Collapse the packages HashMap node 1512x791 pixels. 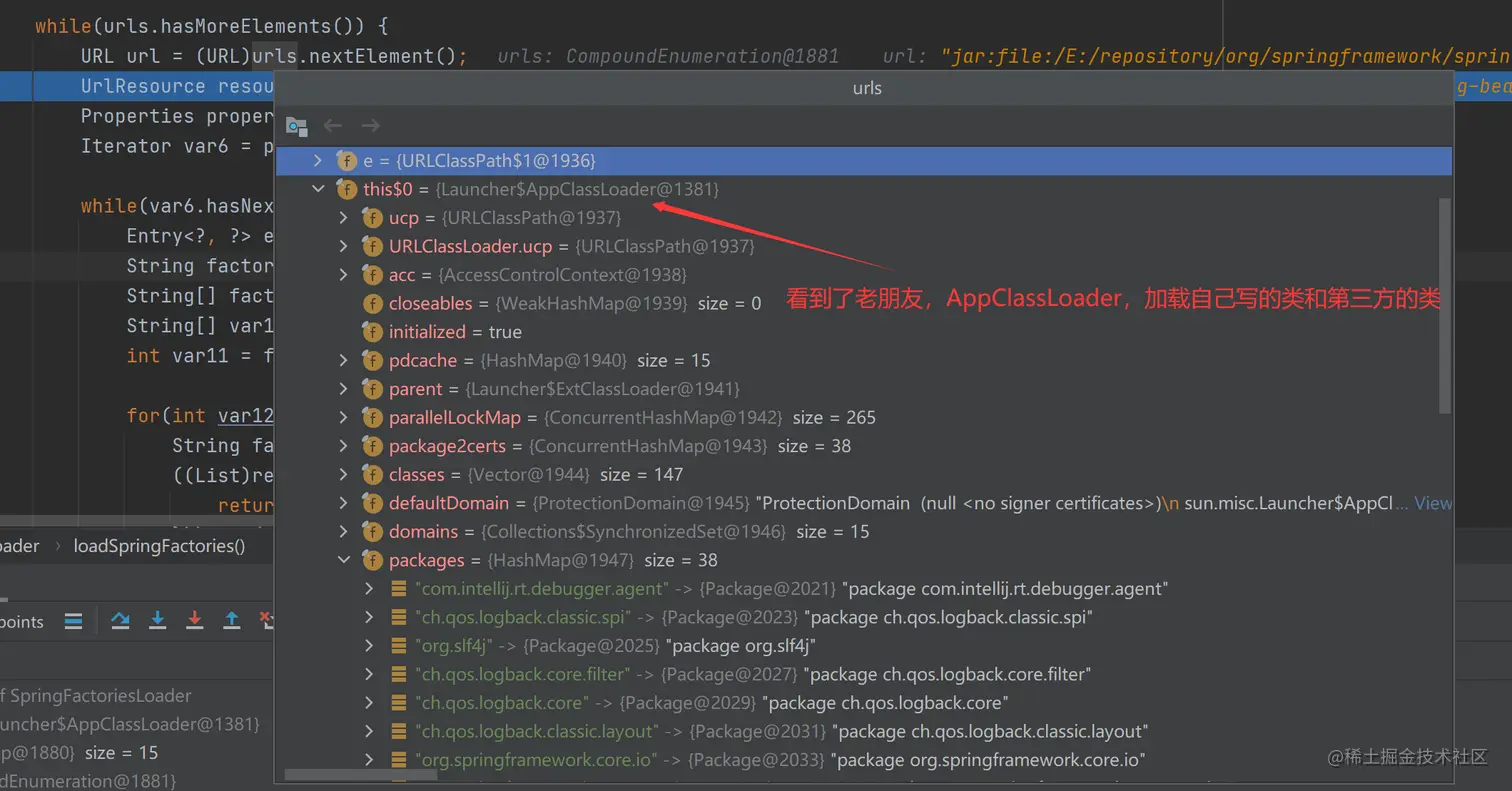(x=343, y=560)
